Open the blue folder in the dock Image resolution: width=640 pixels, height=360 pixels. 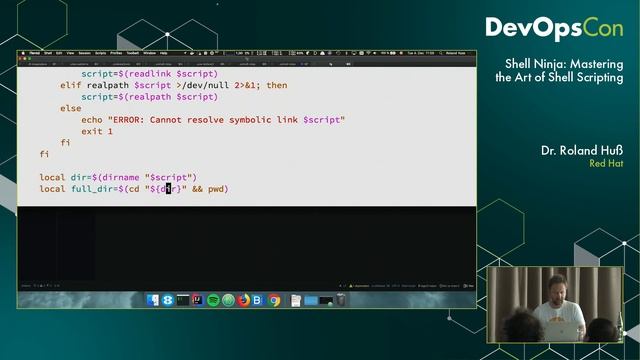(311, 301)
